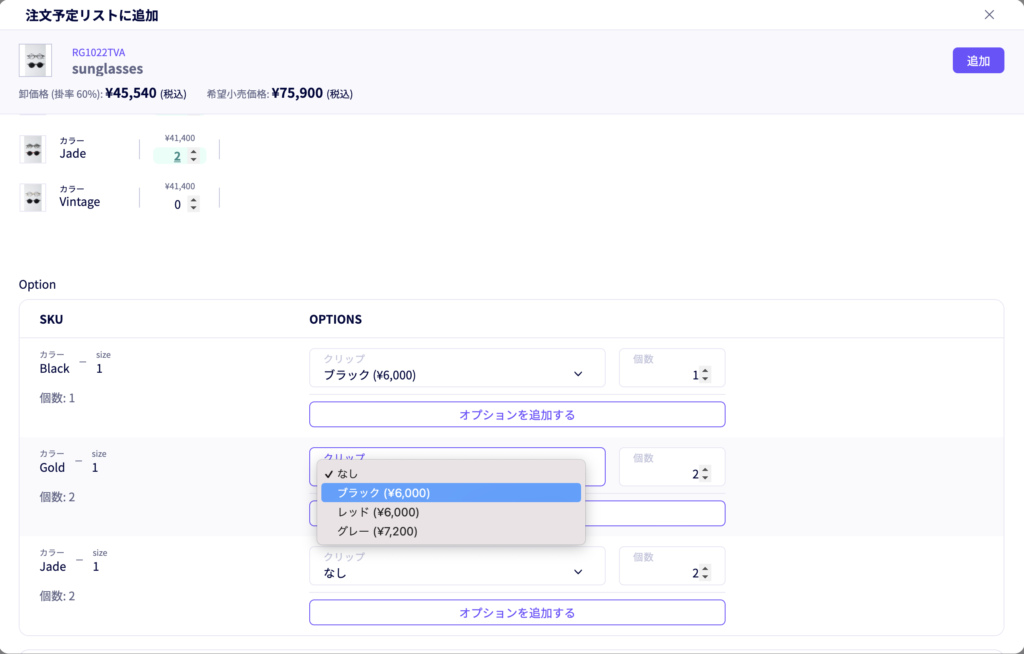Click the Option section heading
Viewport: 1024px width, 654px height.
(37, 284)
